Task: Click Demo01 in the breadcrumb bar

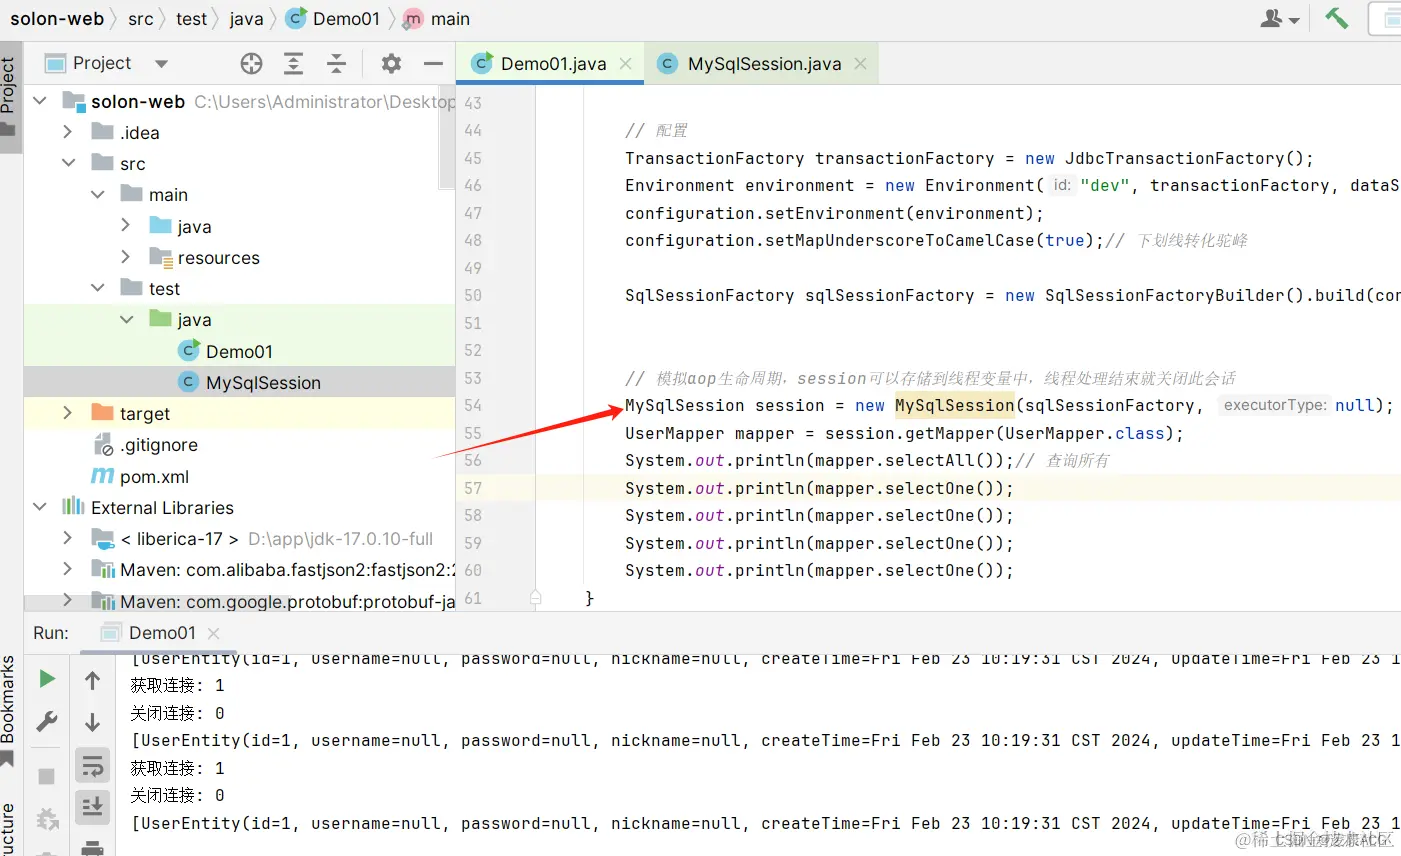Action: [x=333, y=18]
